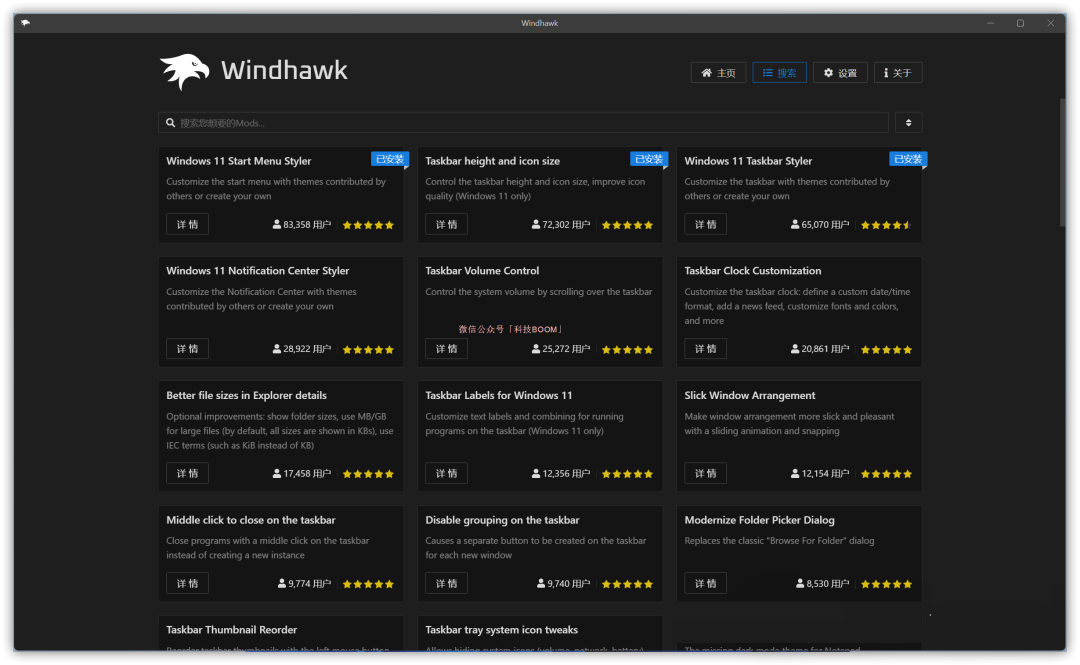
Task: Open the 主页 home tab
Action: [x=718, y=73]
